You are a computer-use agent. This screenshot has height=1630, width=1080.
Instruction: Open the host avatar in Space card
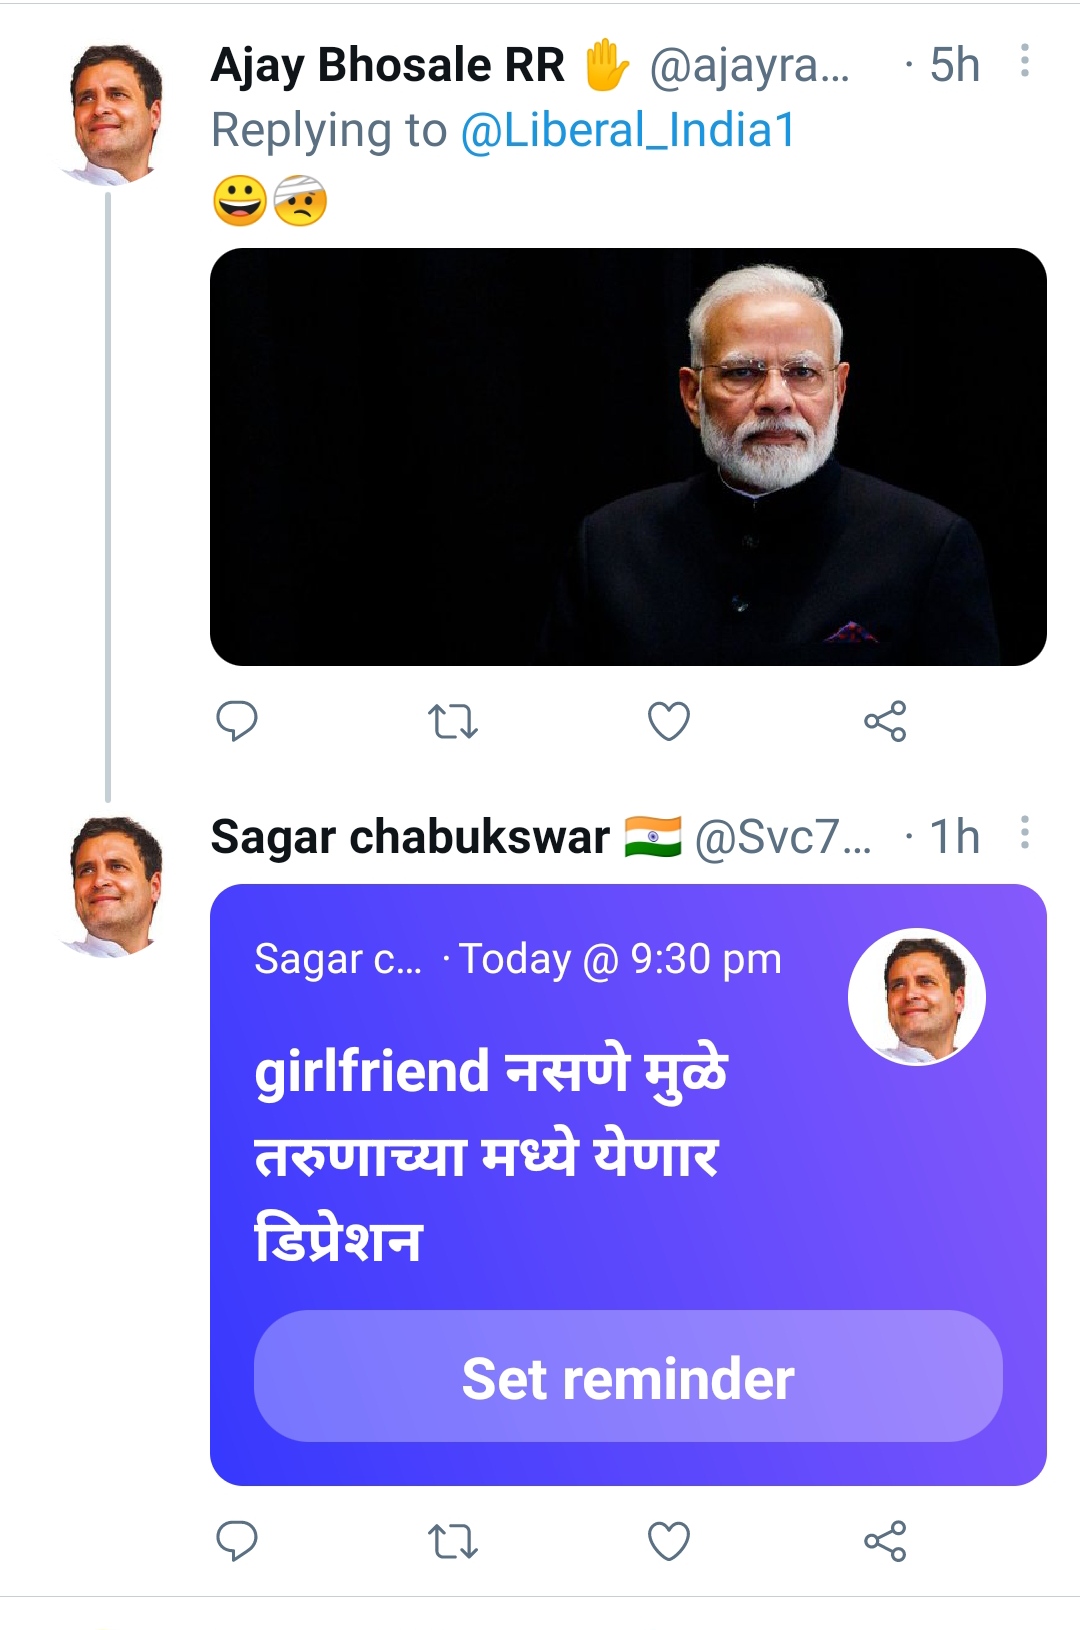click(917, 996)
